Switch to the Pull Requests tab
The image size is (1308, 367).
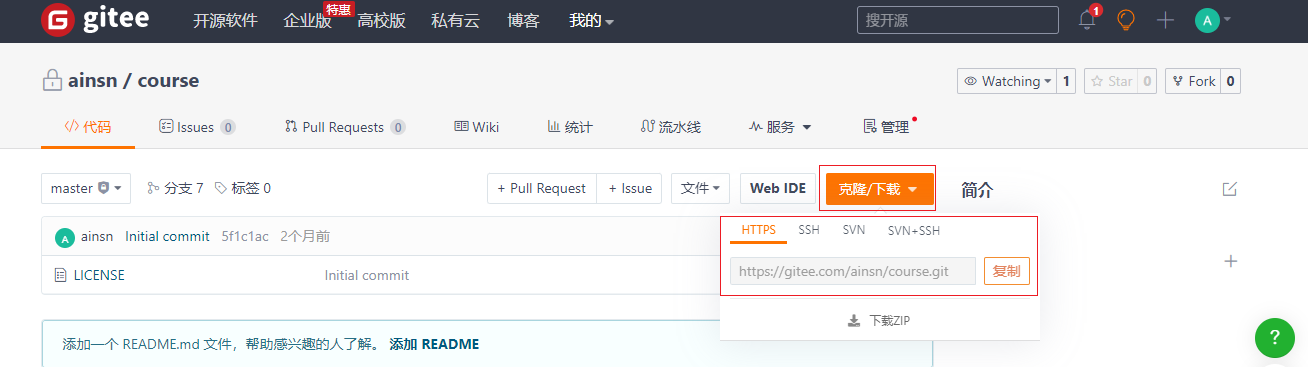click(x=345, y=127)
